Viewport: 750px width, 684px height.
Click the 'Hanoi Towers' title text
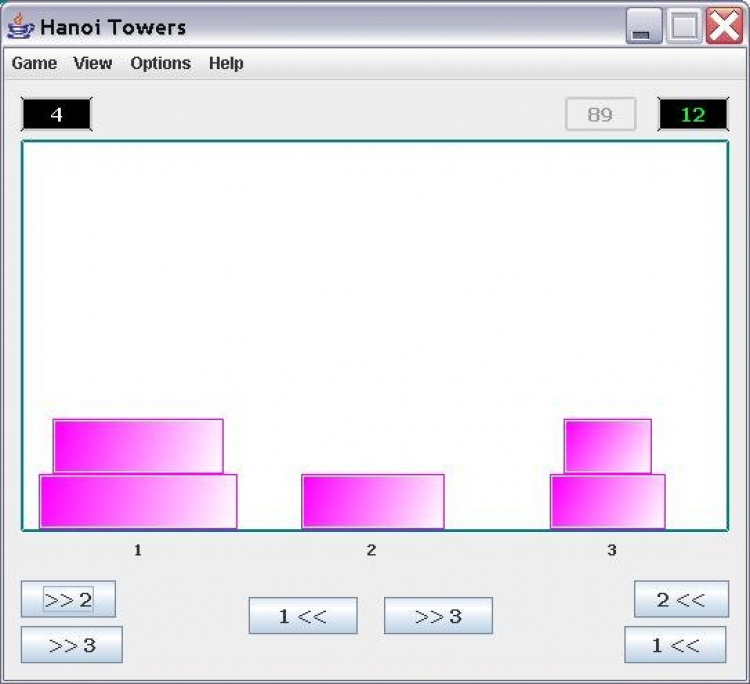pyautogui.click(x=113, y=27)
